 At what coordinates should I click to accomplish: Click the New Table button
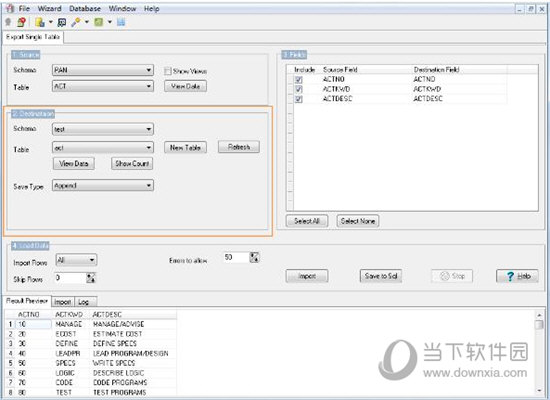click(x=185, y=147)
